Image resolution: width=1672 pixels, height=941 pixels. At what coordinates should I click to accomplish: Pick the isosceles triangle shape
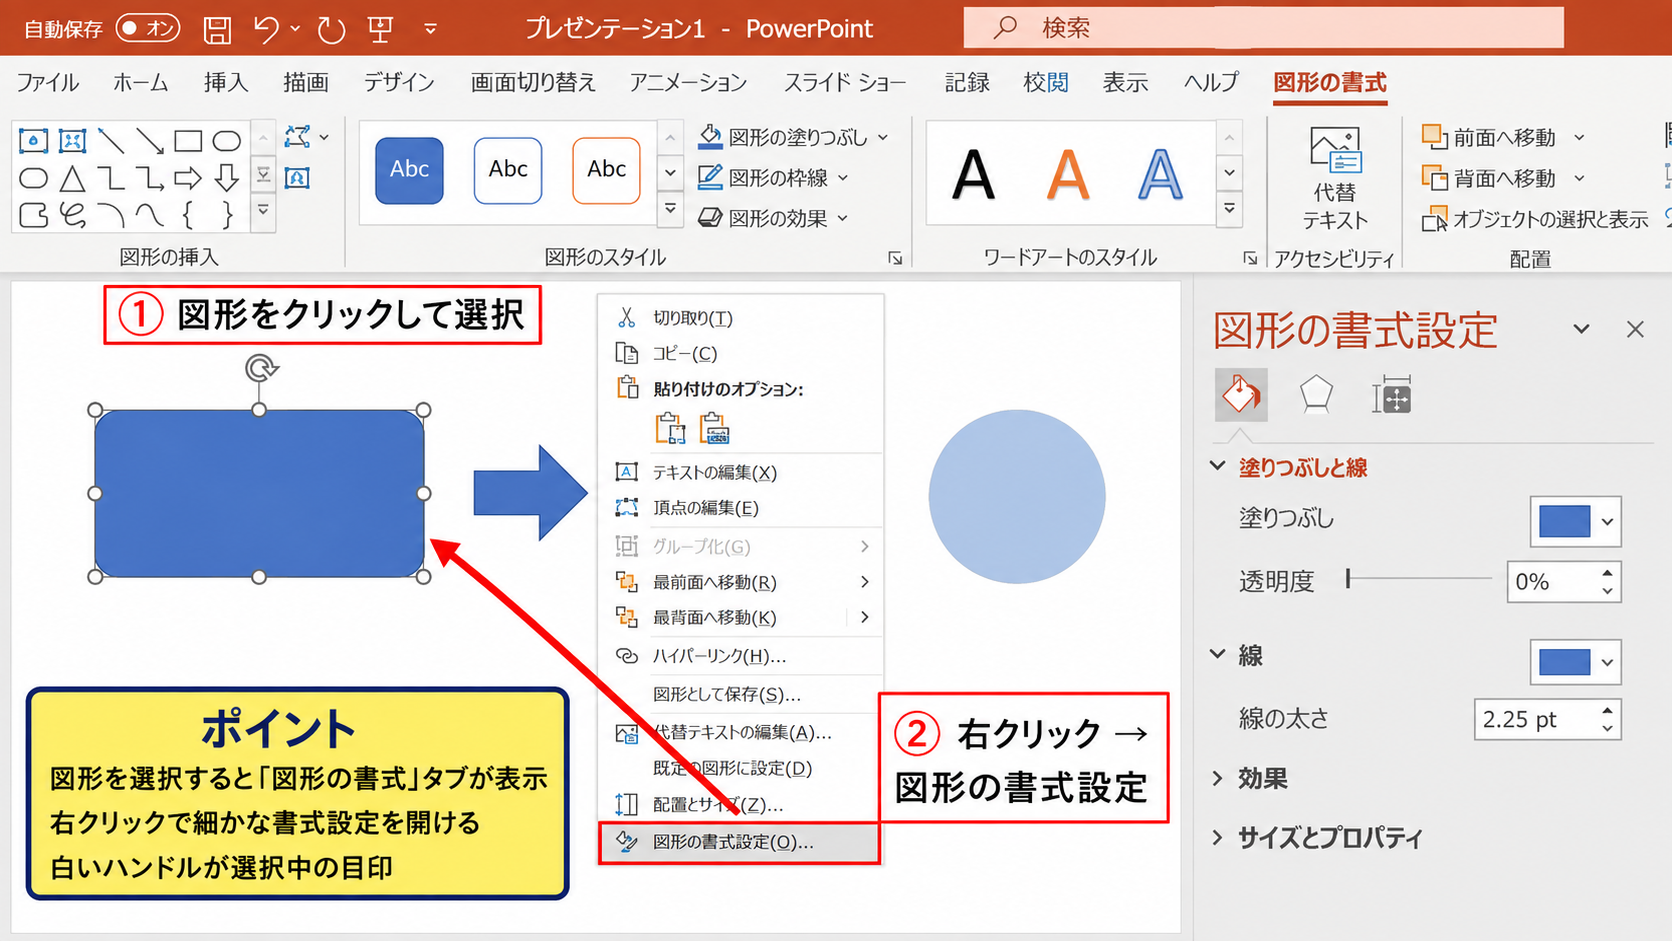tap(72, 179)
